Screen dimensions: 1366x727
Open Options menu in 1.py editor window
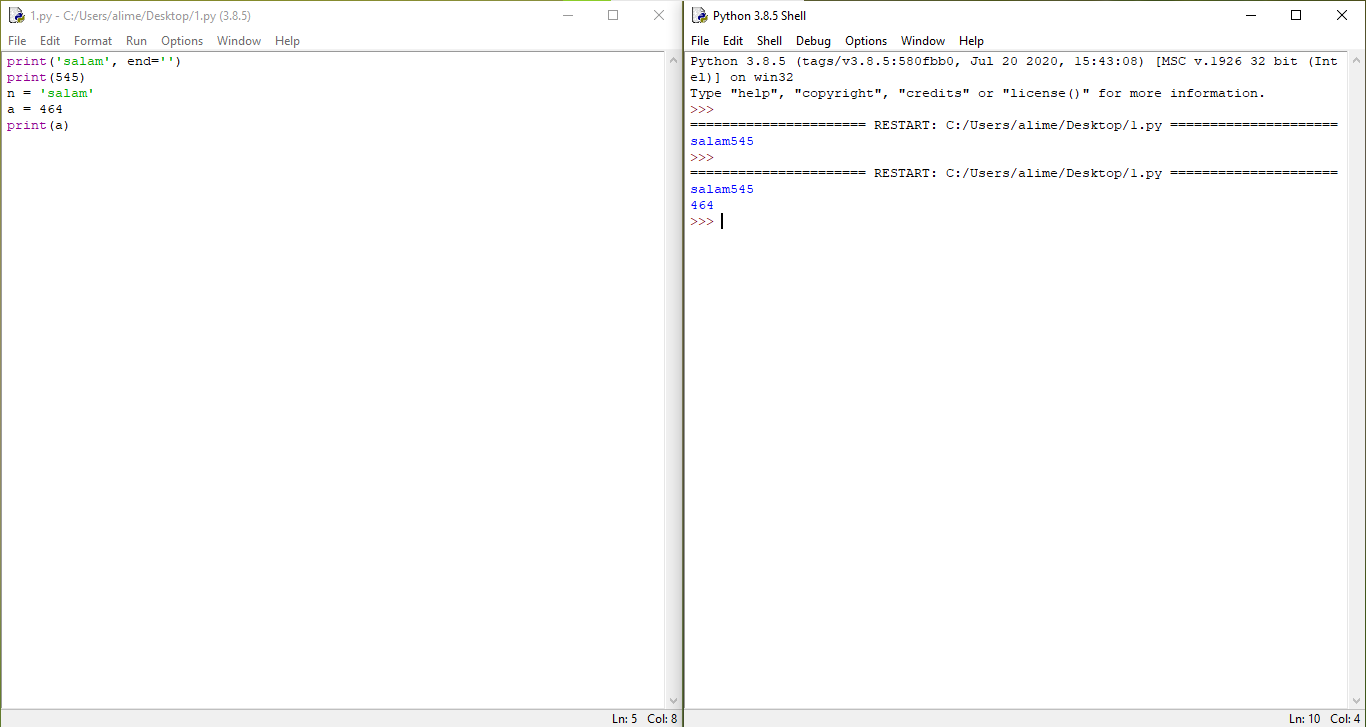(x=182, y=41)
